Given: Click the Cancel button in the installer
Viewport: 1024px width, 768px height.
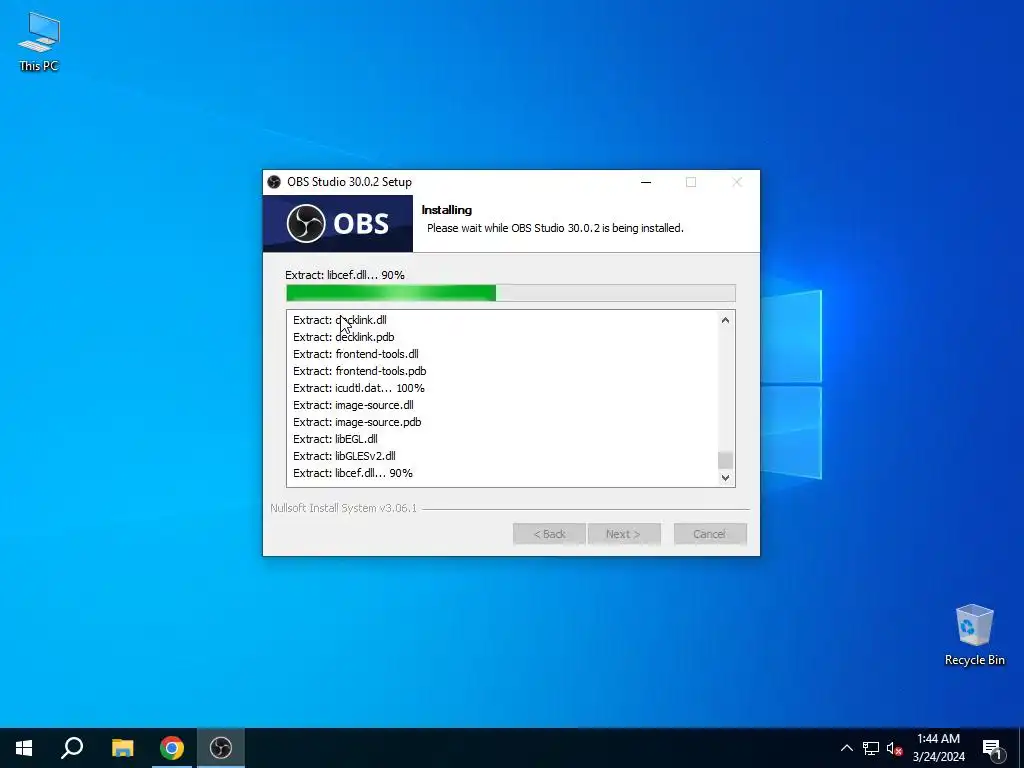Looking at the screenshot, I should click(710, 534).
